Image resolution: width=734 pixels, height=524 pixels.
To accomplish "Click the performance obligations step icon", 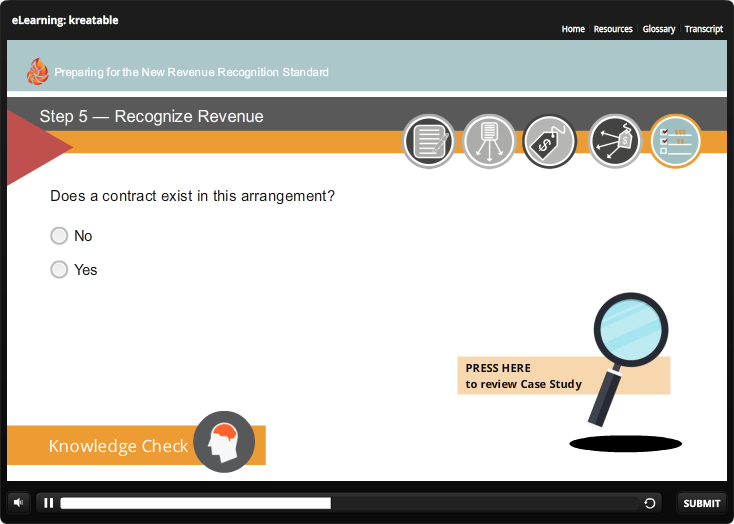I will (x=490, y=142).
